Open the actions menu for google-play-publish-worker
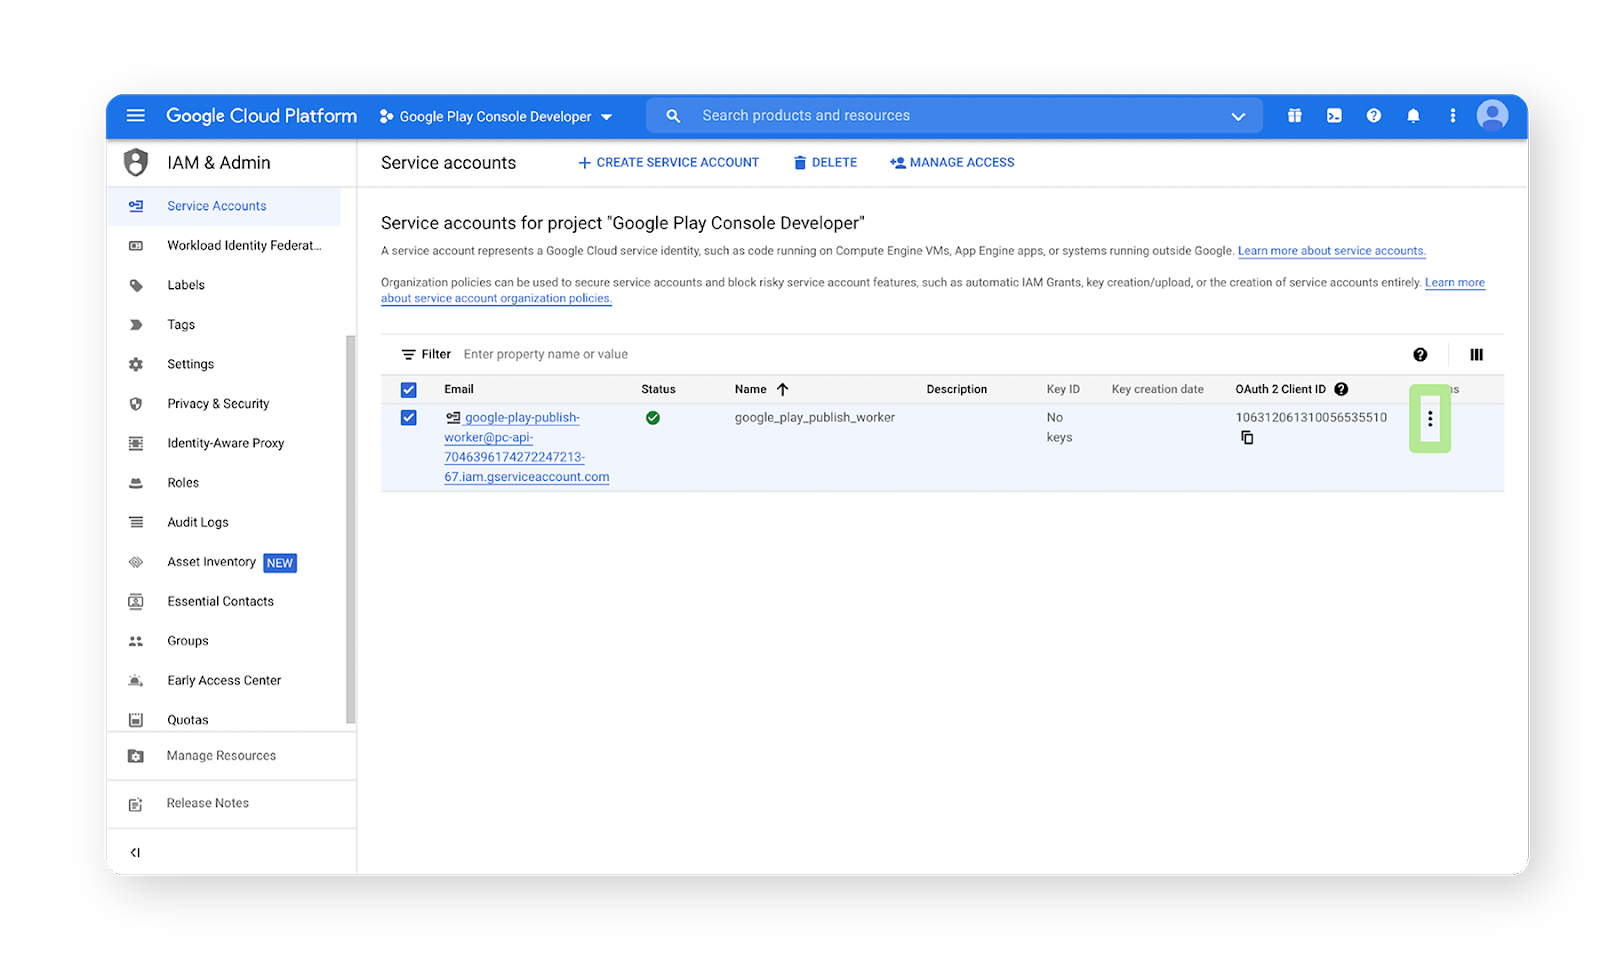Screen dimensions: 1600x969 coord(1430,419)
